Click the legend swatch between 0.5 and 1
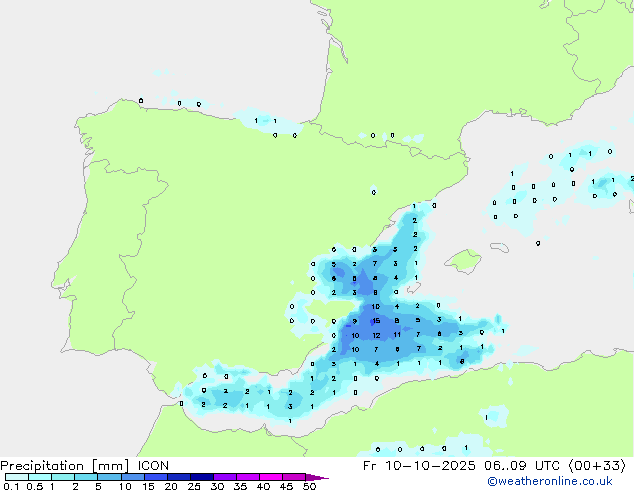Screen dimensions: 634x490 40,477
